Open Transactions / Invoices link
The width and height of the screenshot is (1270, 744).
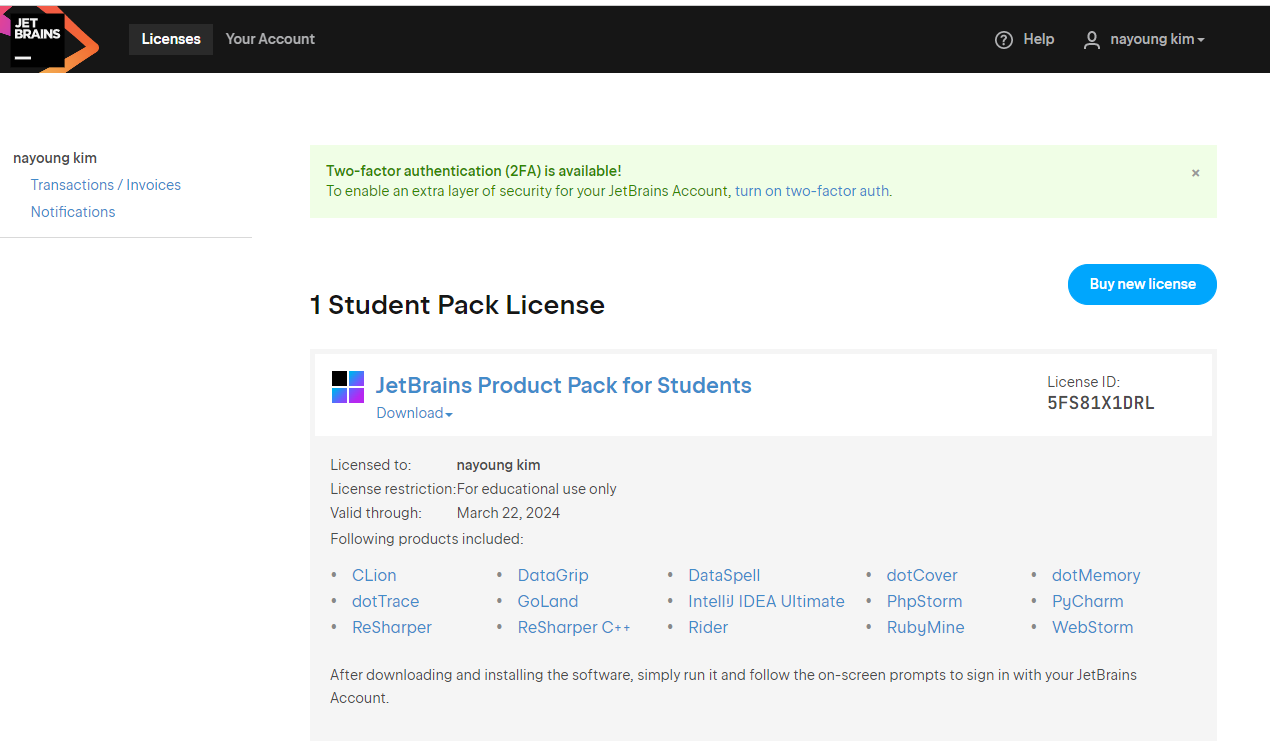(x=106, y=185)
